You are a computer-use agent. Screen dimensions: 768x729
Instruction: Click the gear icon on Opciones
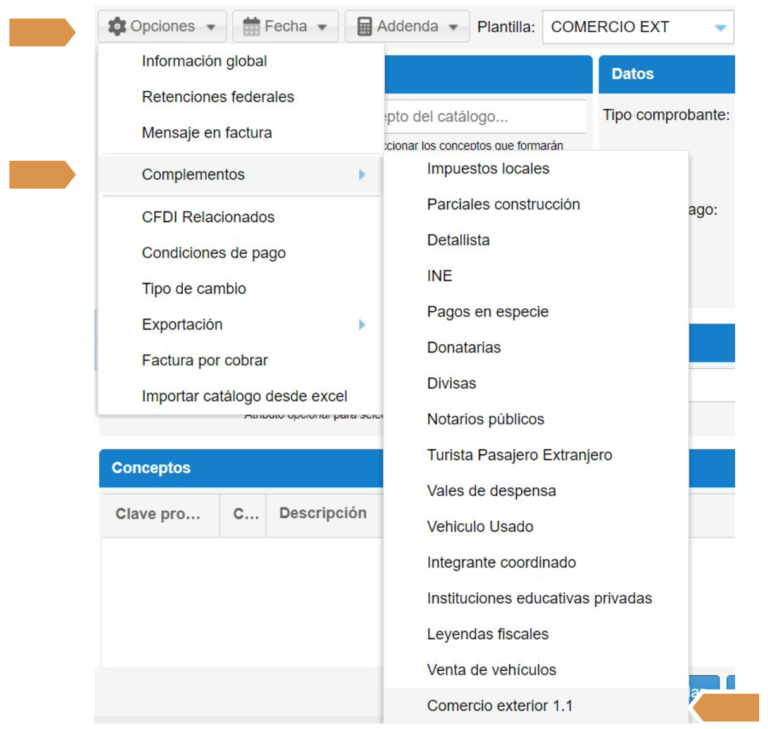click(117, 27)
